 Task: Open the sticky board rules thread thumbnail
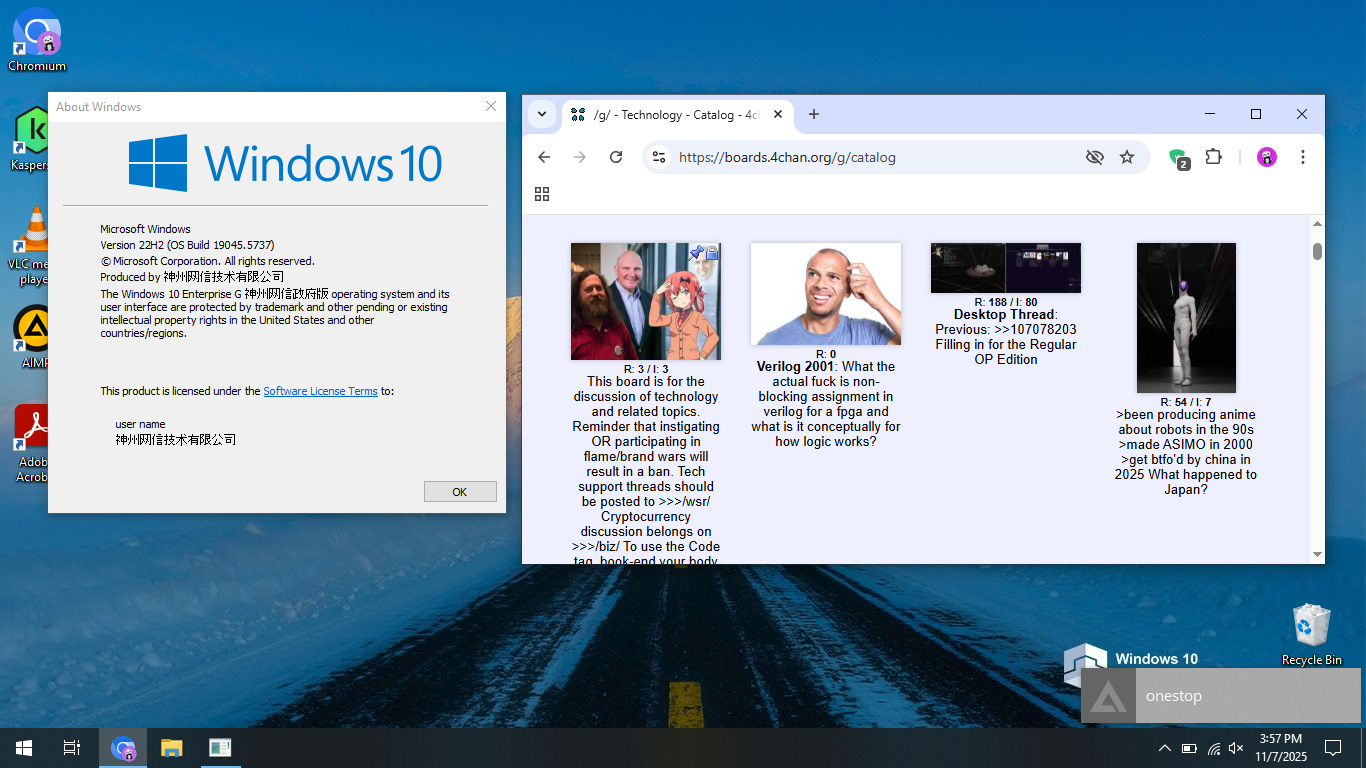pos(646,301)
